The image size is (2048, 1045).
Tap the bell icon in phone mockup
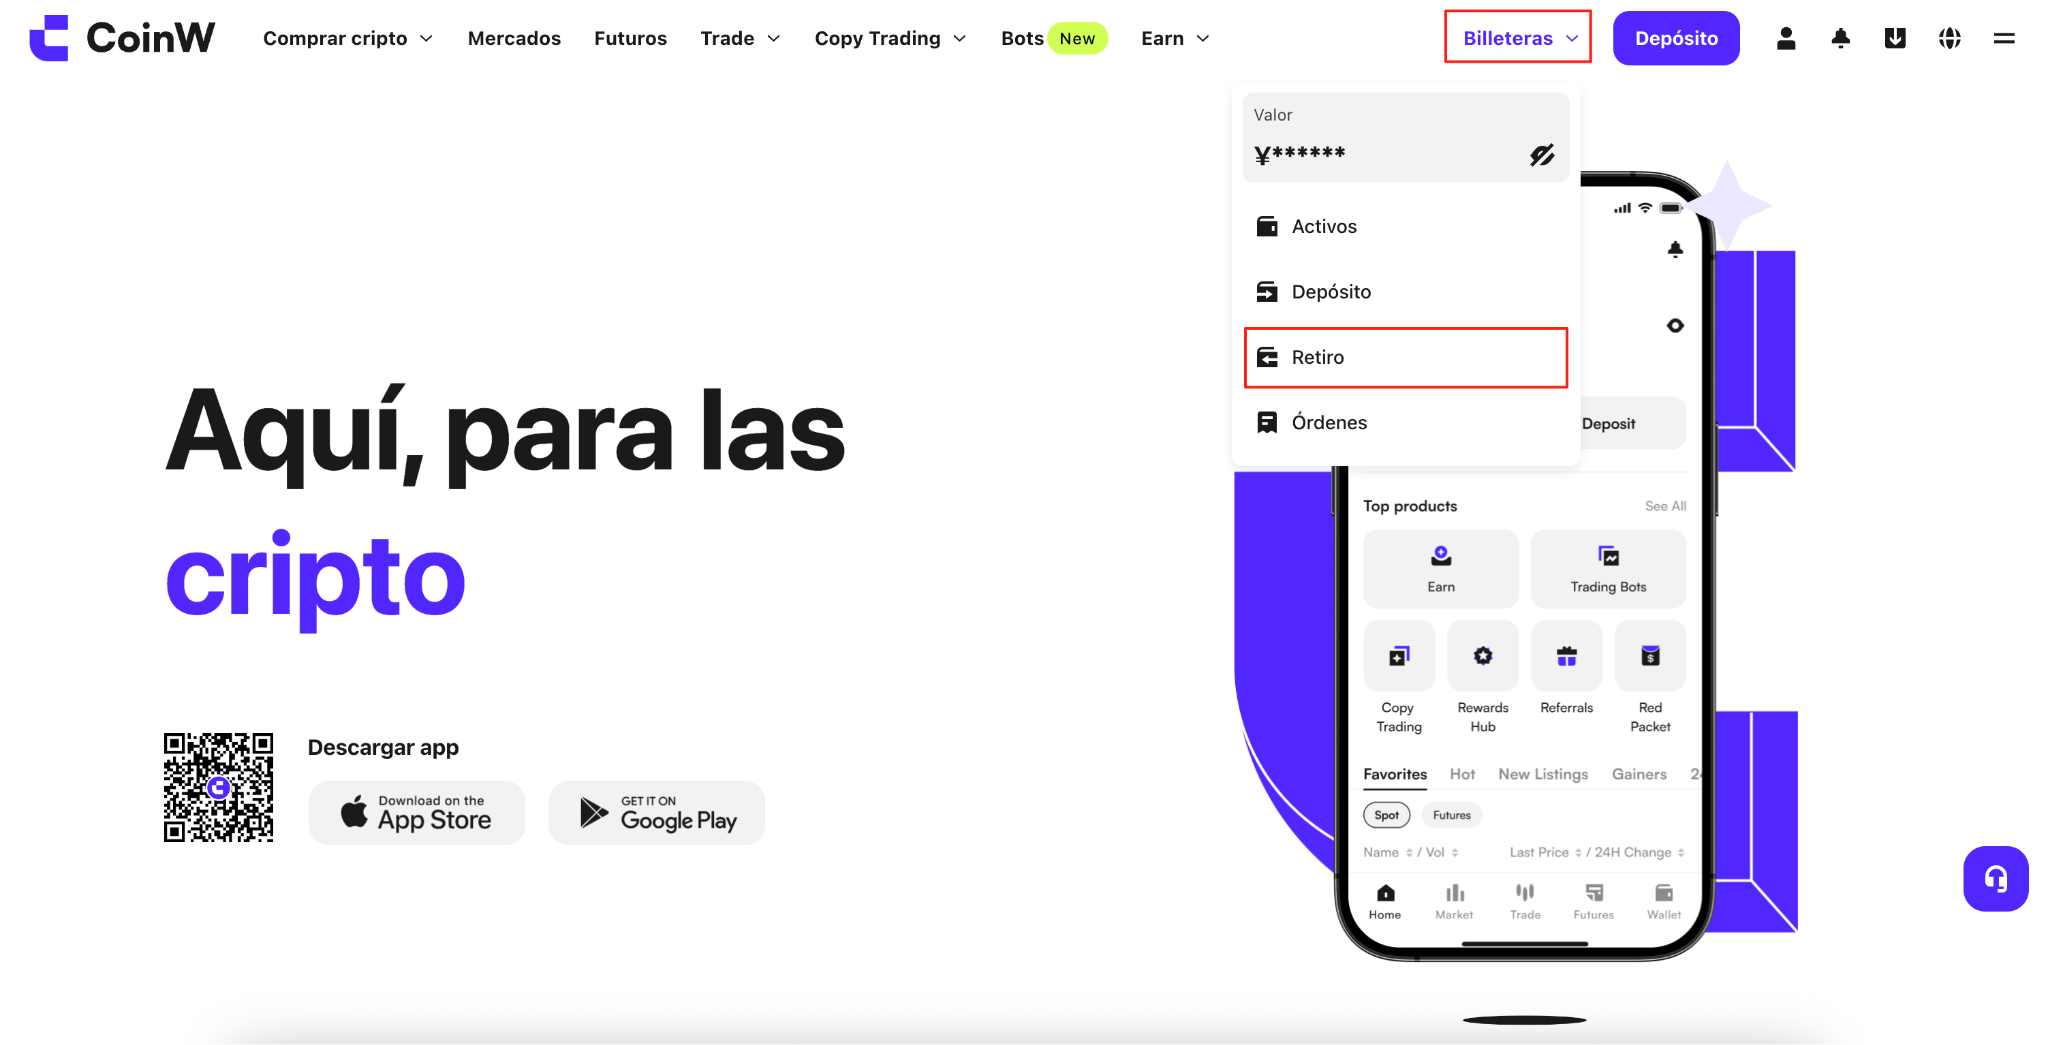(x=1675, y=249)
